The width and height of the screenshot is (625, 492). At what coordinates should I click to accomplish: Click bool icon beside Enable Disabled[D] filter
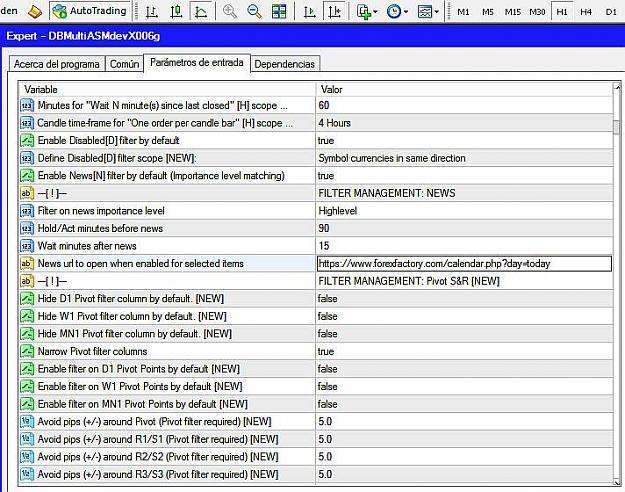coord(27,141)
